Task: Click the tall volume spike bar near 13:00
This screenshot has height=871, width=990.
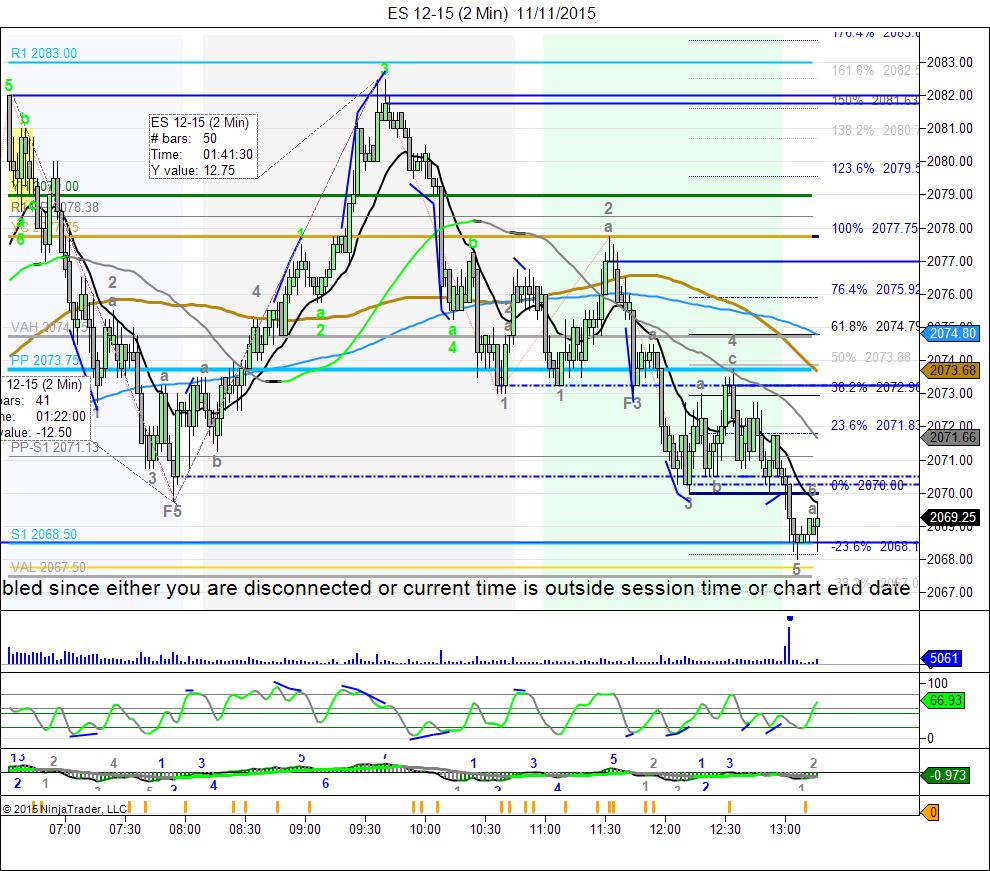Action: [789, 643]
